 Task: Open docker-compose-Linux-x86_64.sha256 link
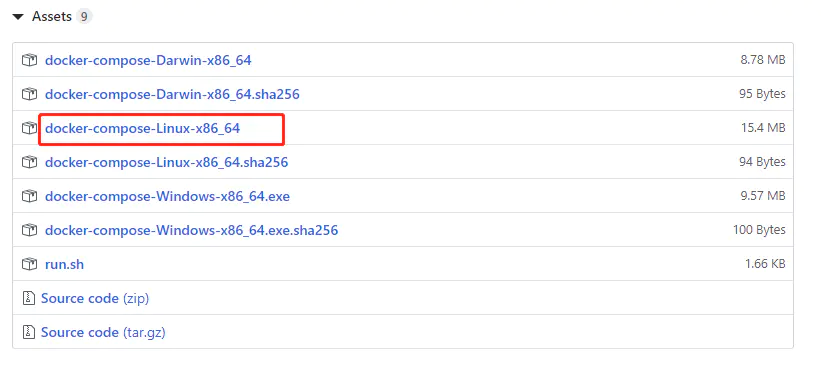click(x=167, y=162)
